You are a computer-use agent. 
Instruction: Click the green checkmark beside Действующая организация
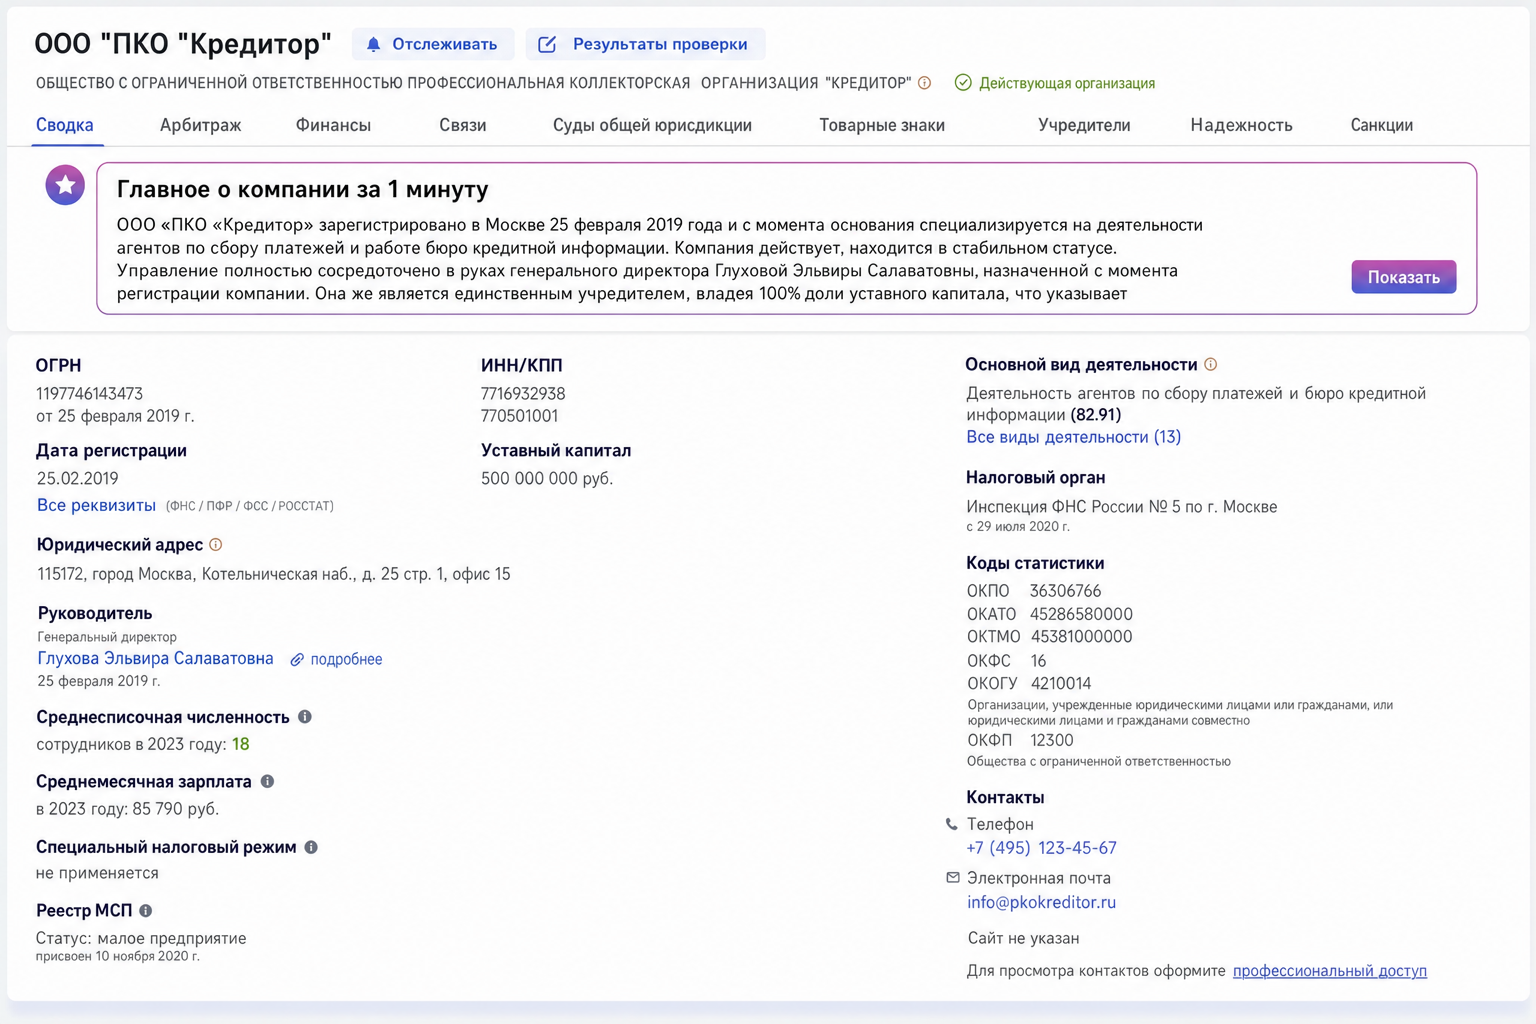pyautogui.click(x=963, y=83)
